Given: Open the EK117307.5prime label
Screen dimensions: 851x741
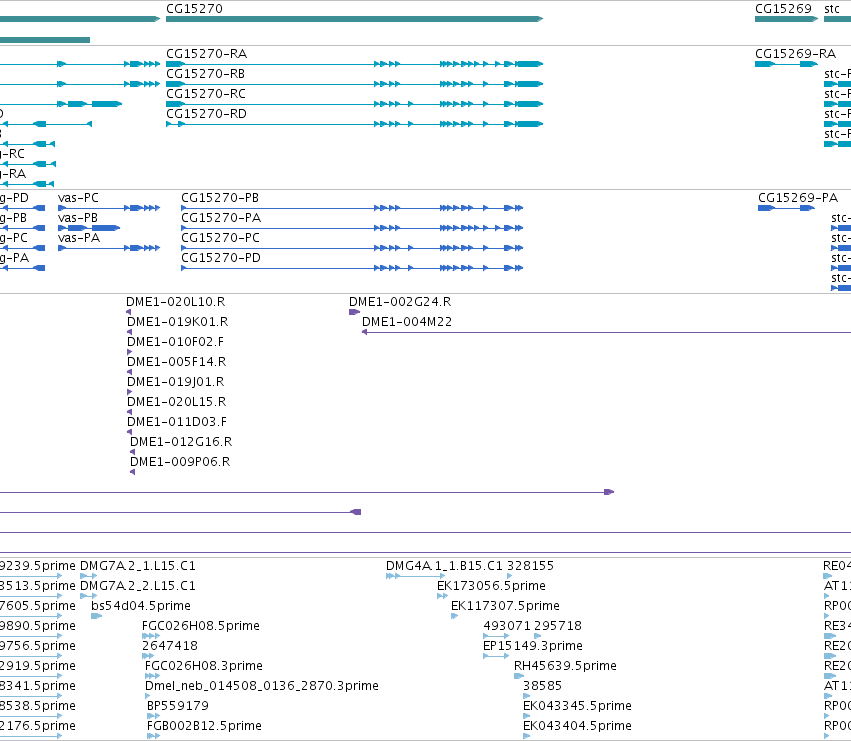Looking at the screenshot, I should (505, 606).
